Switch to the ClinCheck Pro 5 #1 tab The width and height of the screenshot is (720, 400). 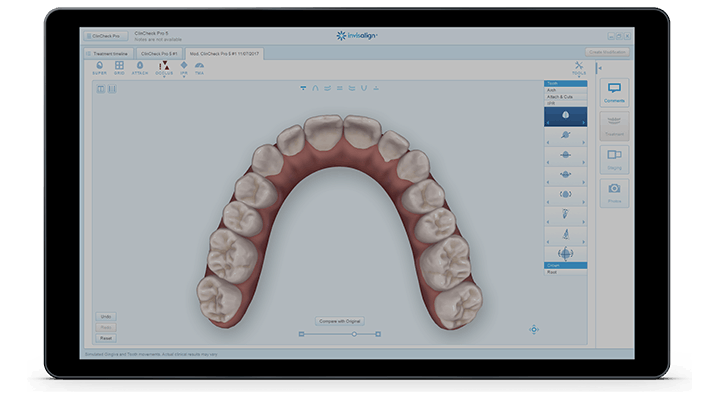159,54
